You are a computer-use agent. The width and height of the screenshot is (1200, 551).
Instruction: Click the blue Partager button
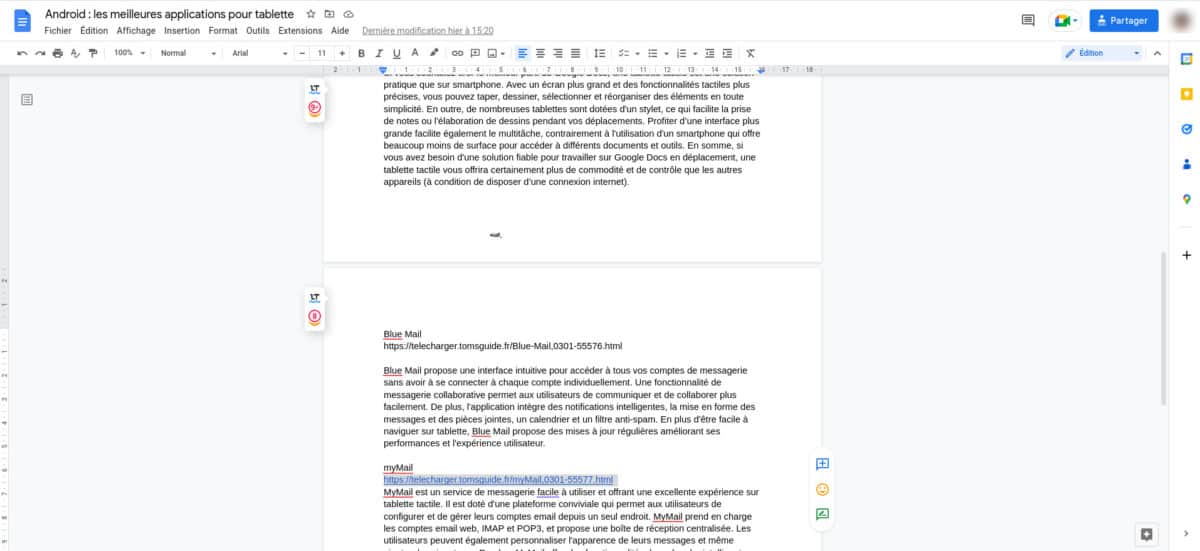click(x=1124, y=20)
